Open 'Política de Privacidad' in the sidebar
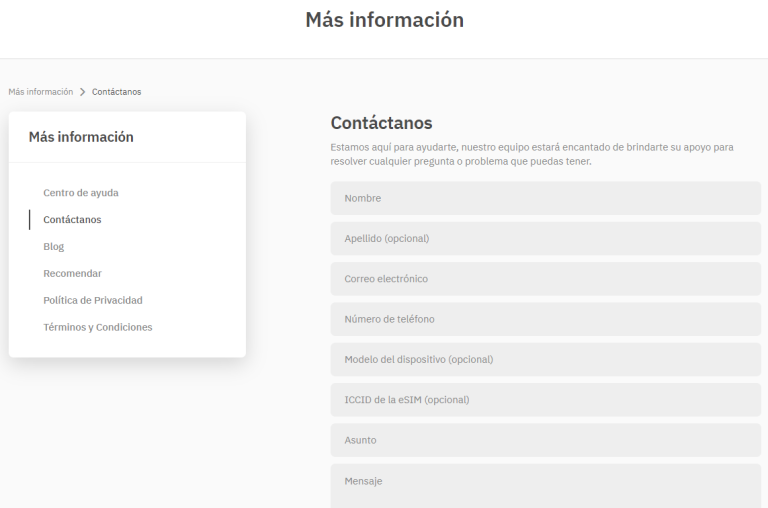This screenshot has width=768, height=508. [93, 300]
